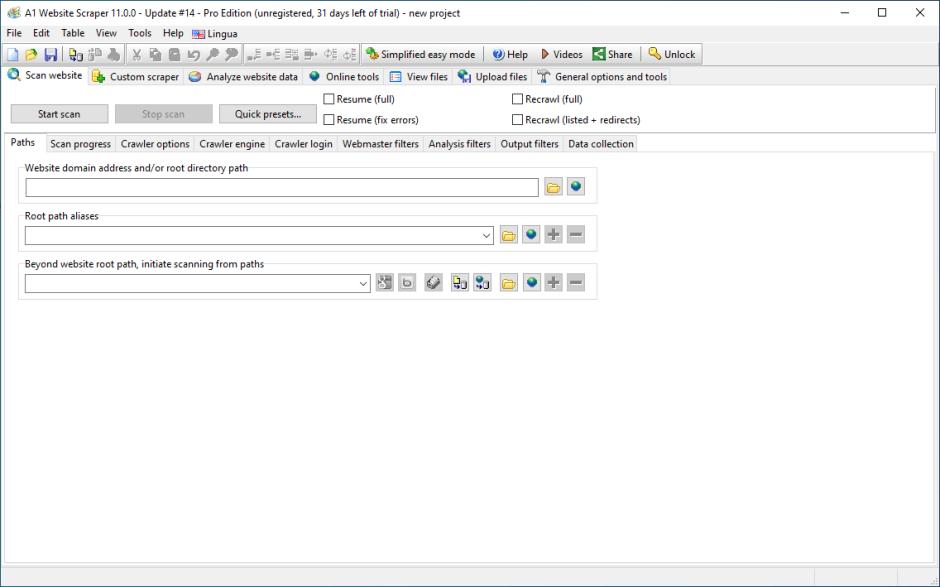The image size is (940, 587).
Task: Open the Online tools tab
Action: pos(345,77)
